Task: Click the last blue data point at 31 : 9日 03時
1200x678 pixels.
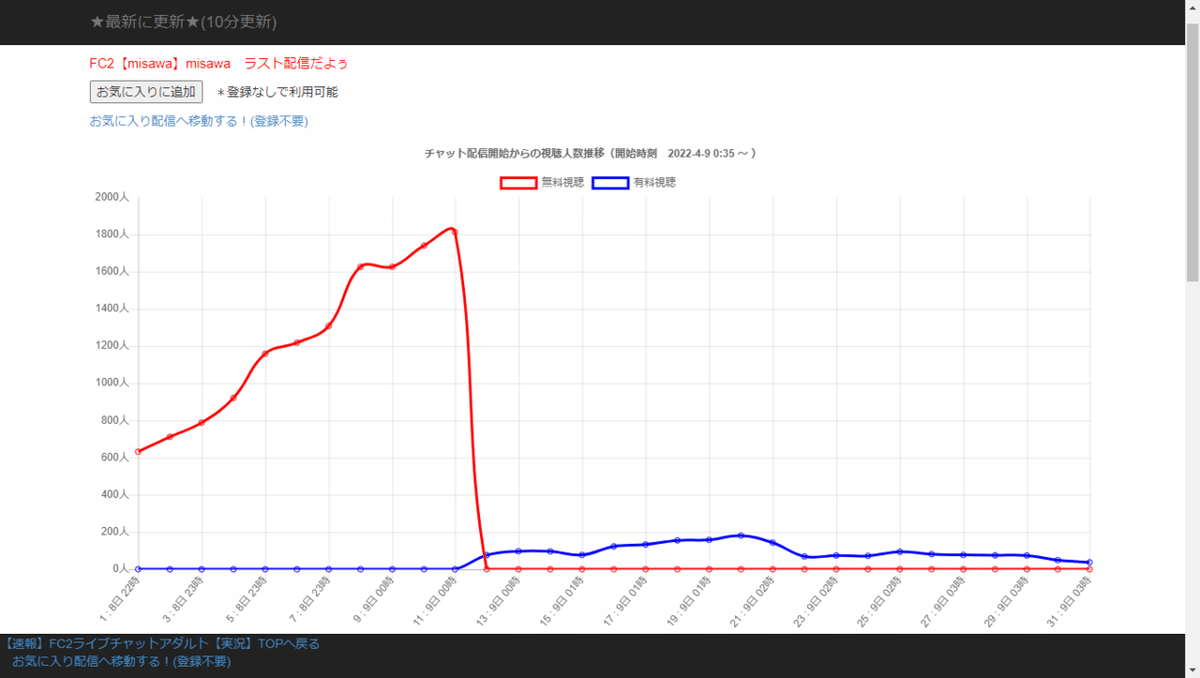Action: point(1090,562)
